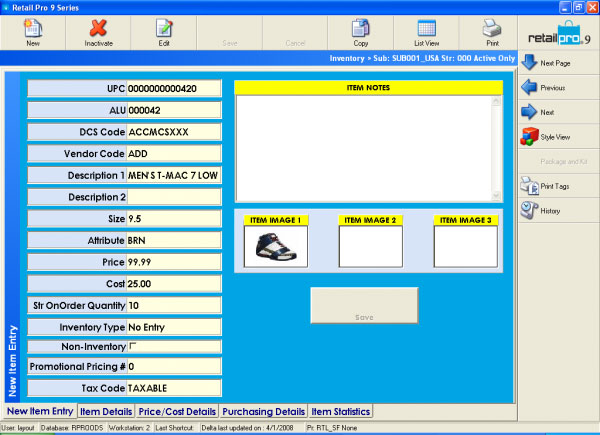Select the New Item Entry tab
Image resolution: width=600 pixels, height=435 pixels.
click(x=40, y=411)
